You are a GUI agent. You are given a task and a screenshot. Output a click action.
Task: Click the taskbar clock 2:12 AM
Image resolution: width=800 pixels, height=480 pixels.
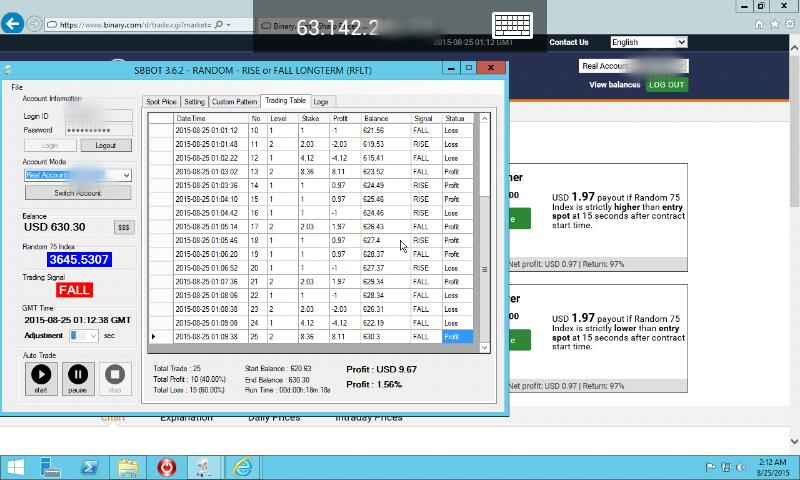click(772, 462)
